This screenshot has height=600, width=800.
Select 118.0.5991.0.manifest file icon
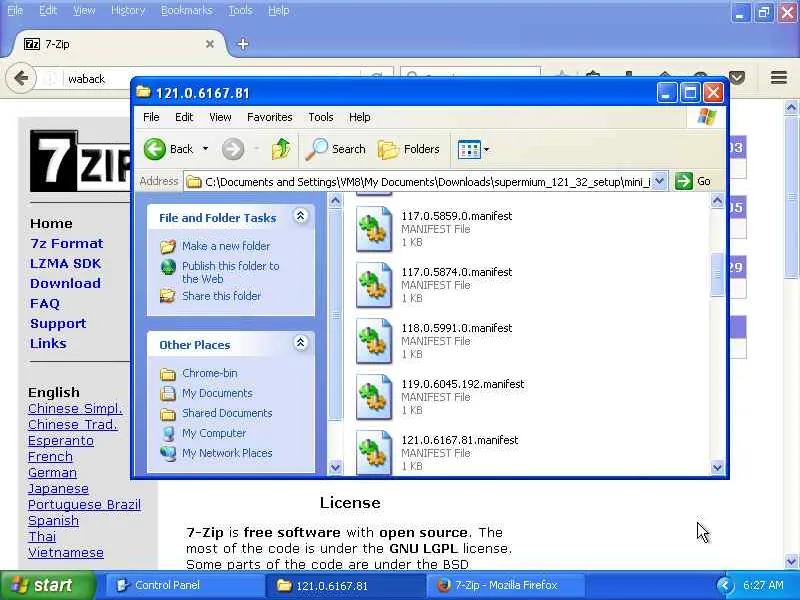coord(374,341)
